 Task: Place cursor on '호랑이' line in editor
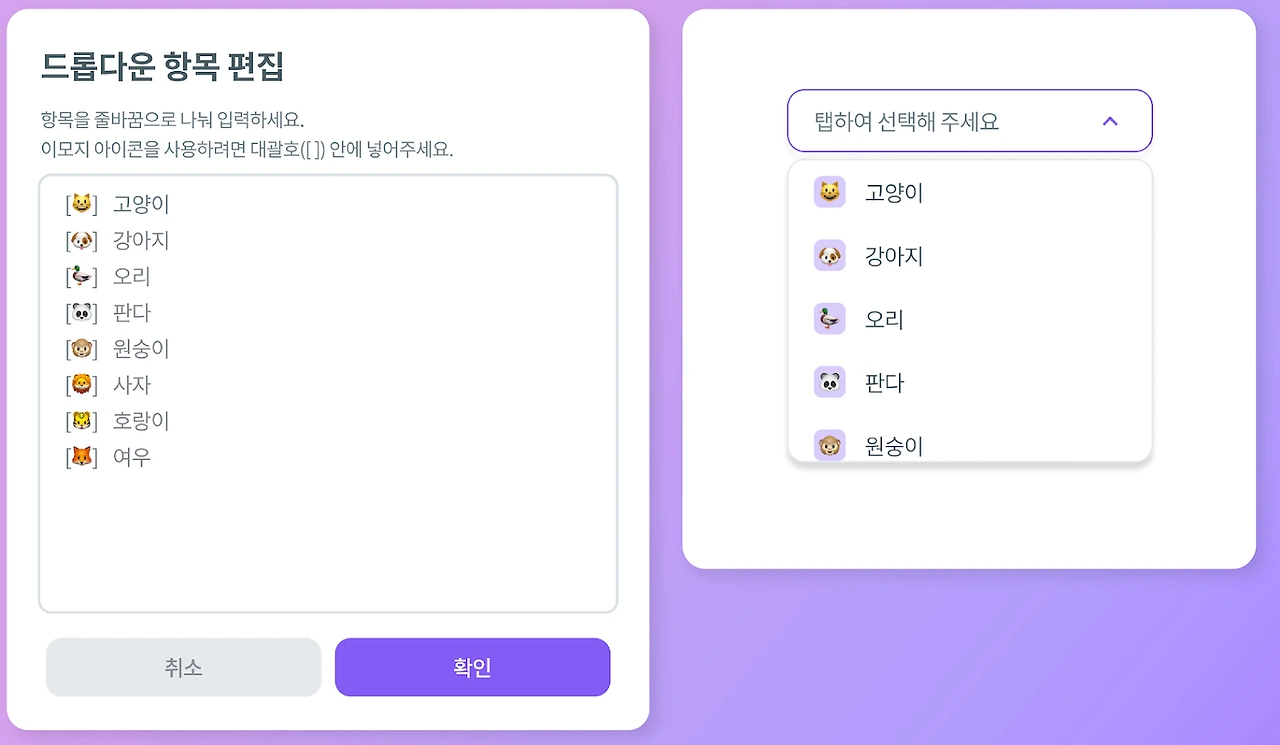pyautogui.click(x=141, y=421)
